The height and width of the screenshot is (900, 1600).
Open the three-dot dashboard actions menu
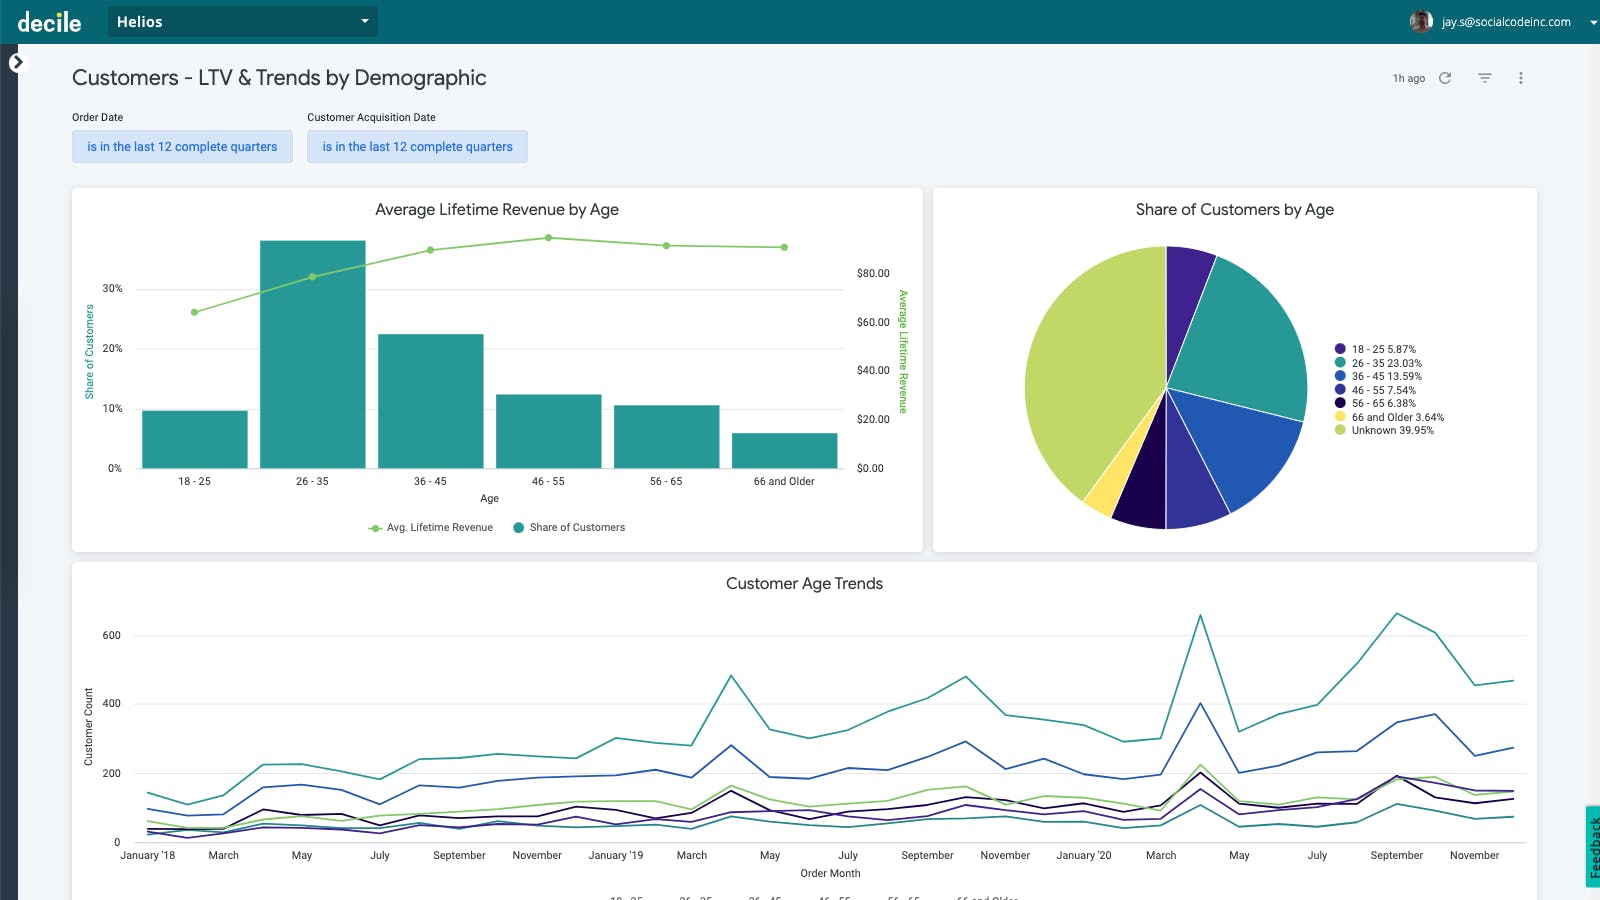point(1521,78)
